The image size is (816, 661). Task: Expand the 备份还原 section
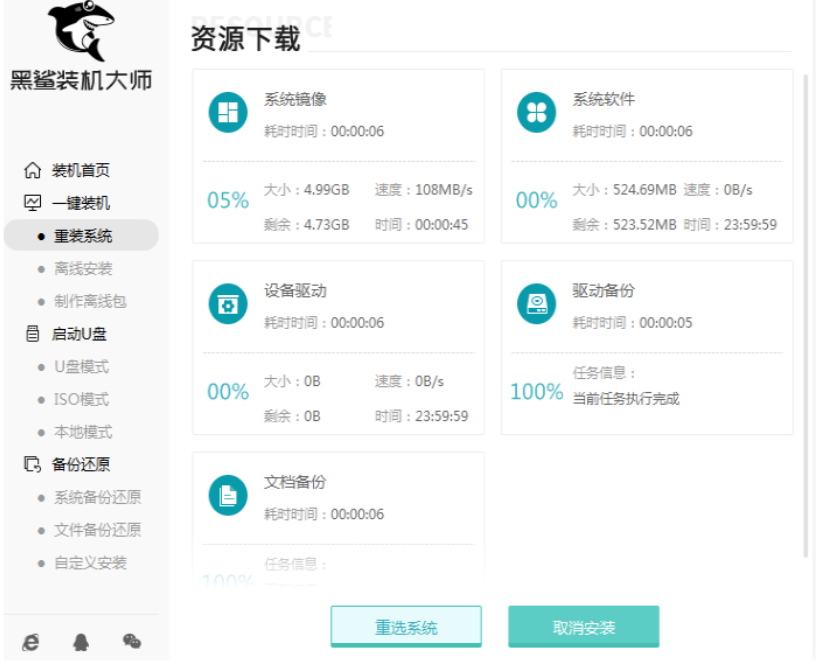(80, 464)
